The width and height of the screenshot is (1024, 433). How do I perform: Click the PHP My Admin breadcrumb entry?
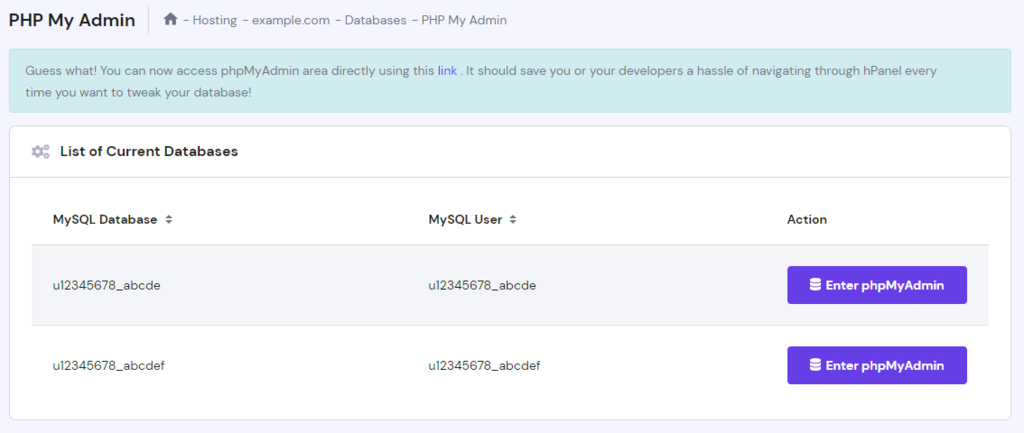click(x=463, y=20)
